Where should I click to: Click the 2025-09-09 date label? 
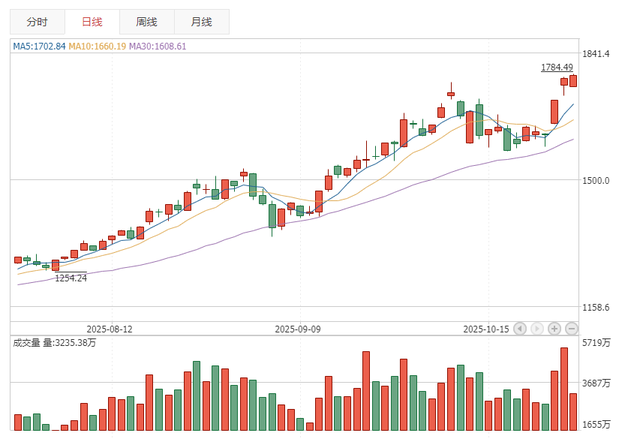pyautogui.click(x=297, y=328)
